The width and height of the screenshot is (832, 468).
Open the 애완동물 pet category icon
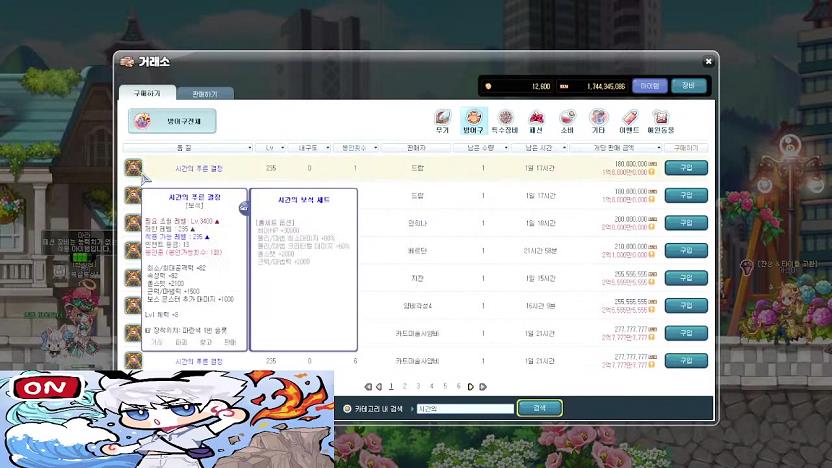[x=660, y=120]
